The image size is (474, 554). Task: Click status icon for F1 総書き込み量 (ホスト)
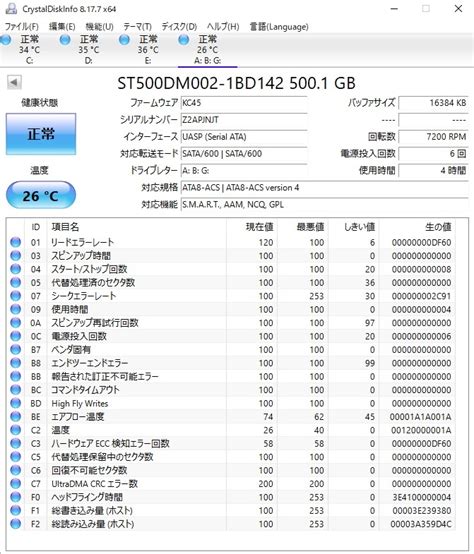pyautogui.click(x=16, y=511)
